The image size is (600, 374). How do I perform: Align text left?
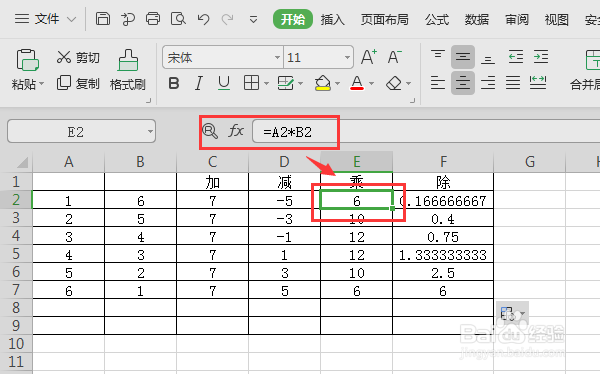[438, 83]
